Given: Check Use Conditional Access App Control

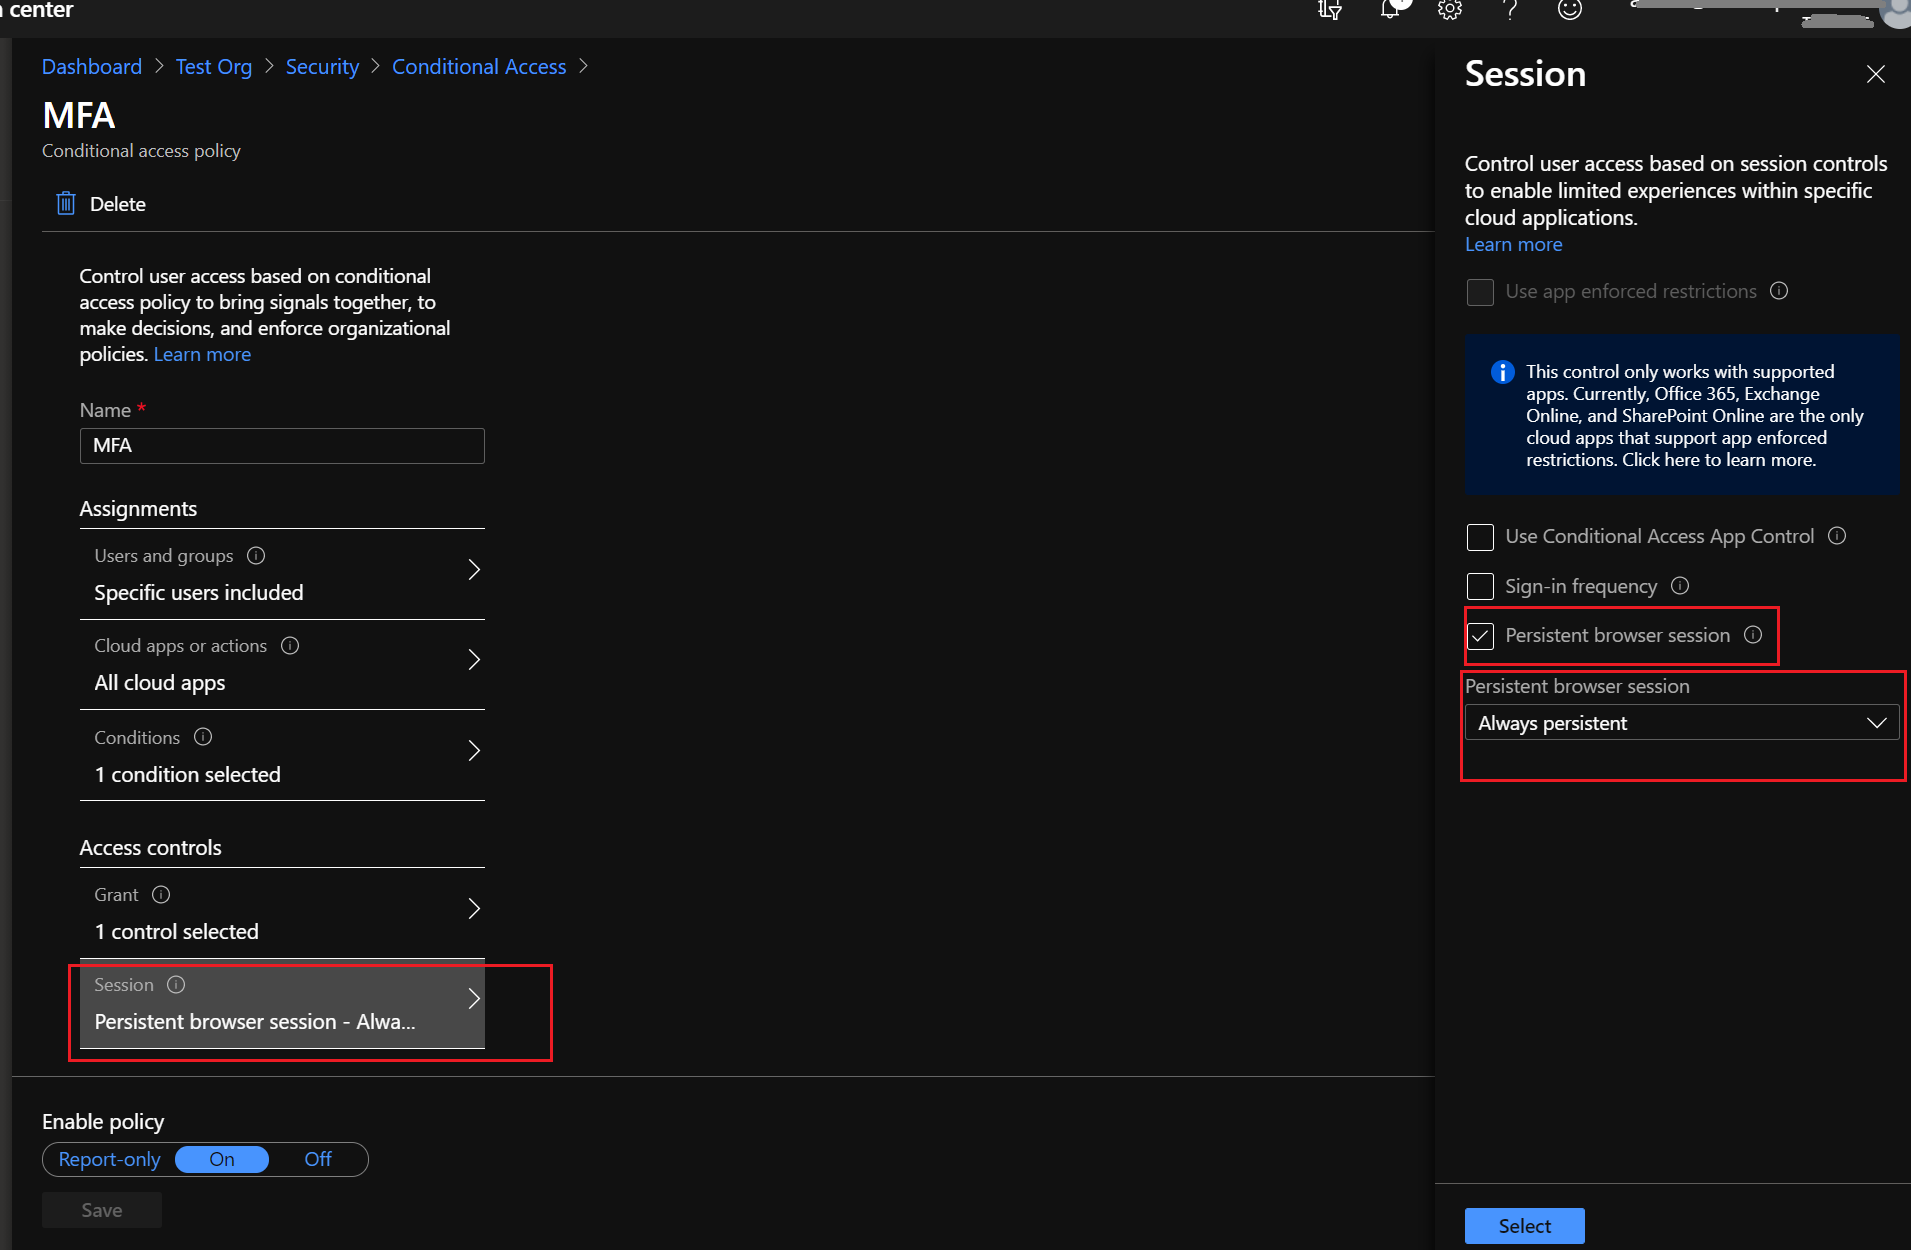Looking at the screenshot, I should point(1480,537).
